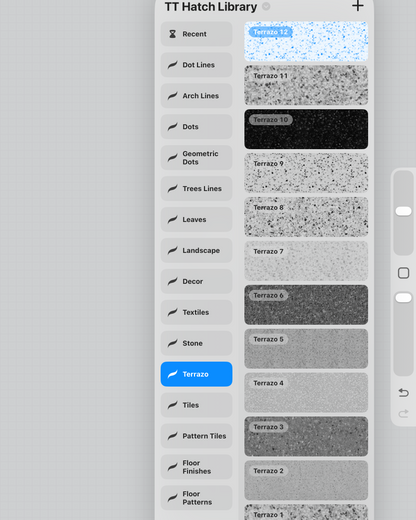Image resolution: width=416 pixels, height=520 pixels.
Task: Open the Tiles brush set
Action: click(196, 405)
